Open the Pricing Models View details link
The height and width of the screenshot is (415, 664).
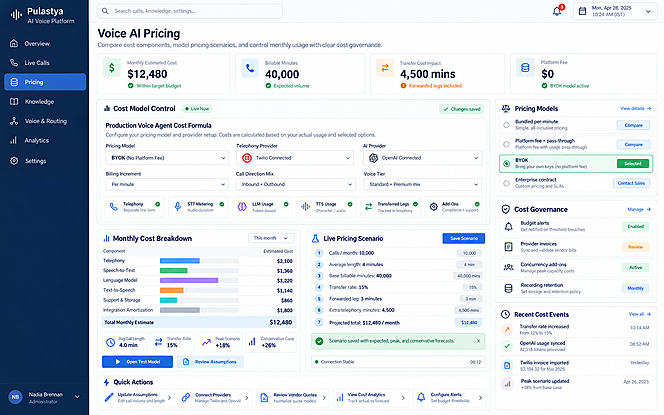[635, 109]
